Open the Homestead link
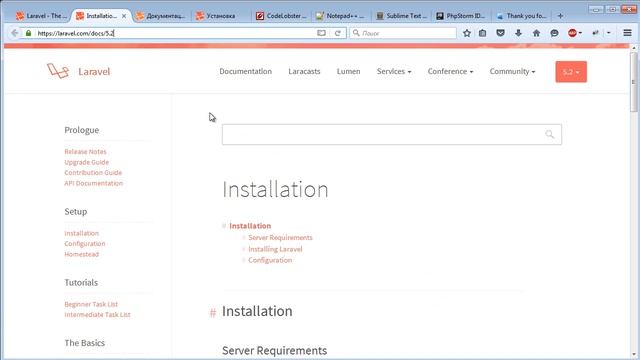 pyautogui.click(x=82, y=254)
